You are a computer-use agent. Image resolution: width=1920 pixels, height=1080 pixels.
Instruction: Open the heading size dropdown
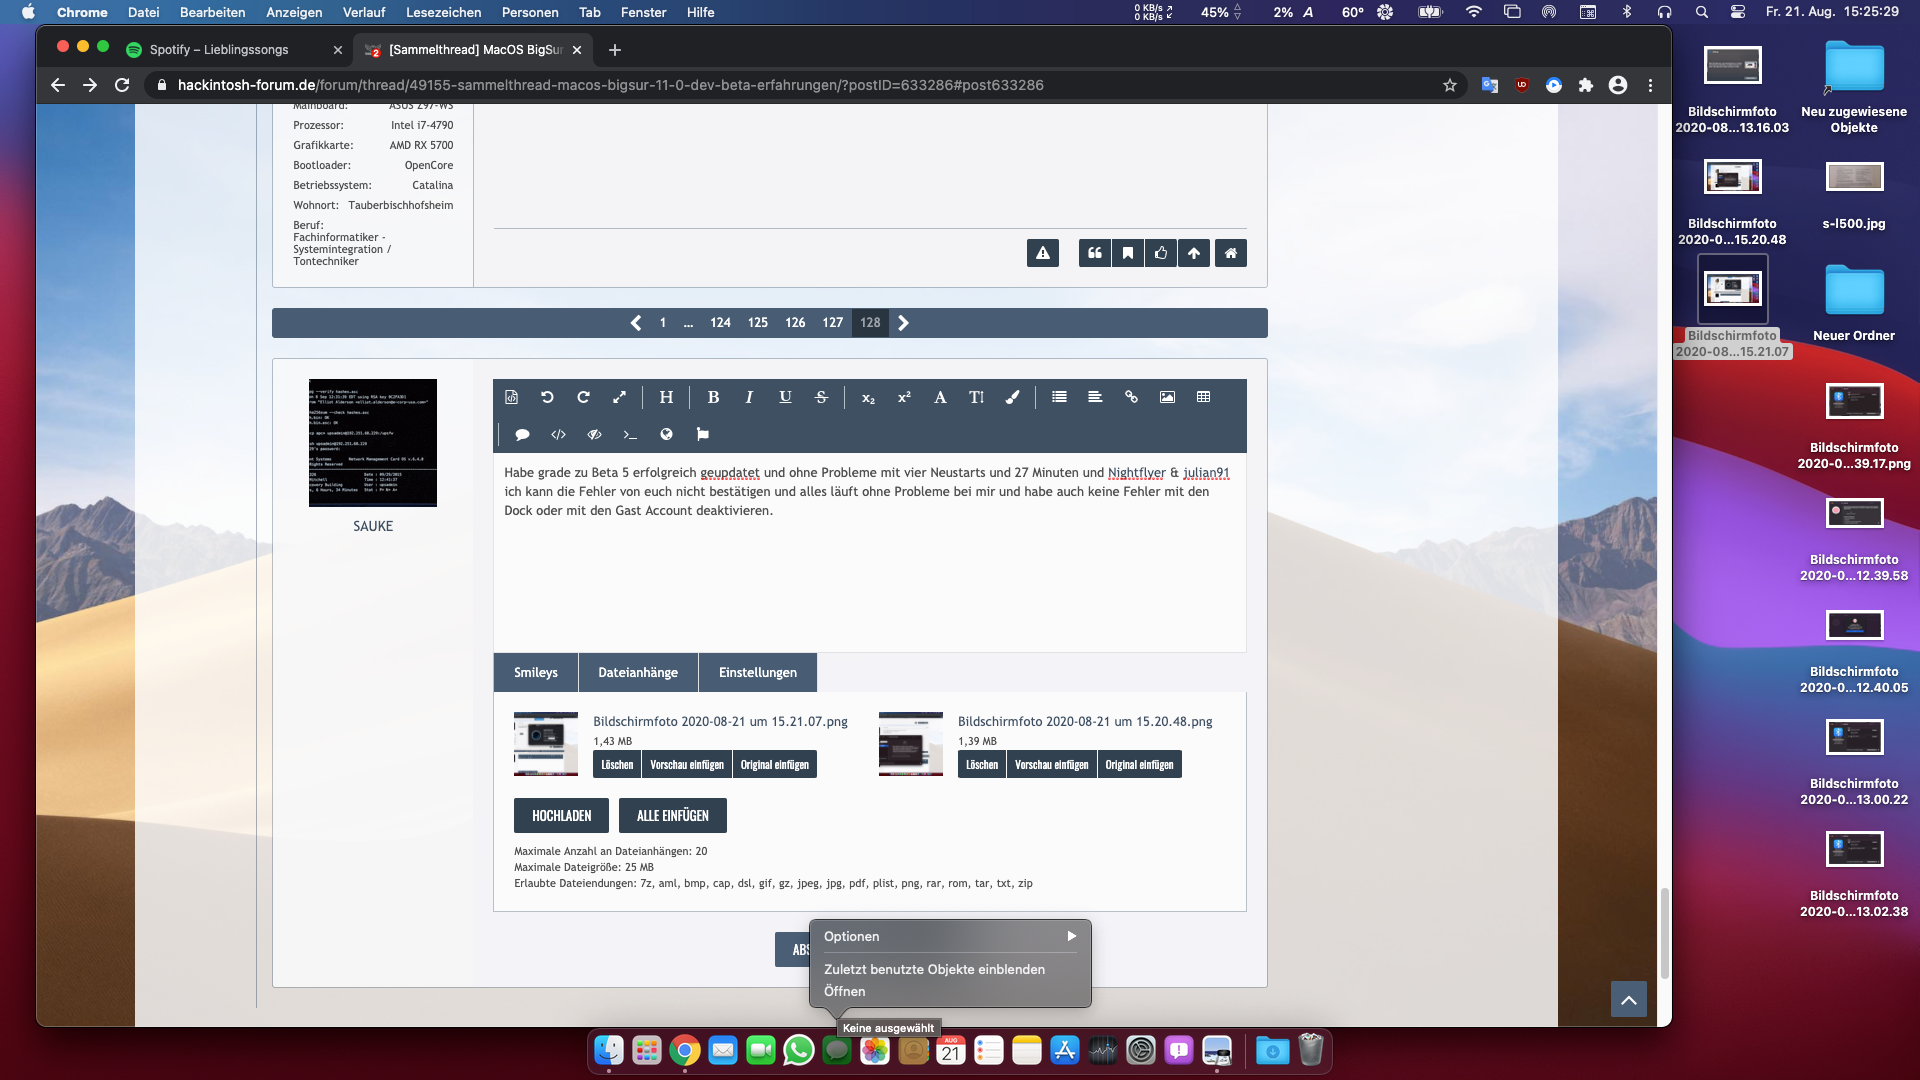coord(666,397)
